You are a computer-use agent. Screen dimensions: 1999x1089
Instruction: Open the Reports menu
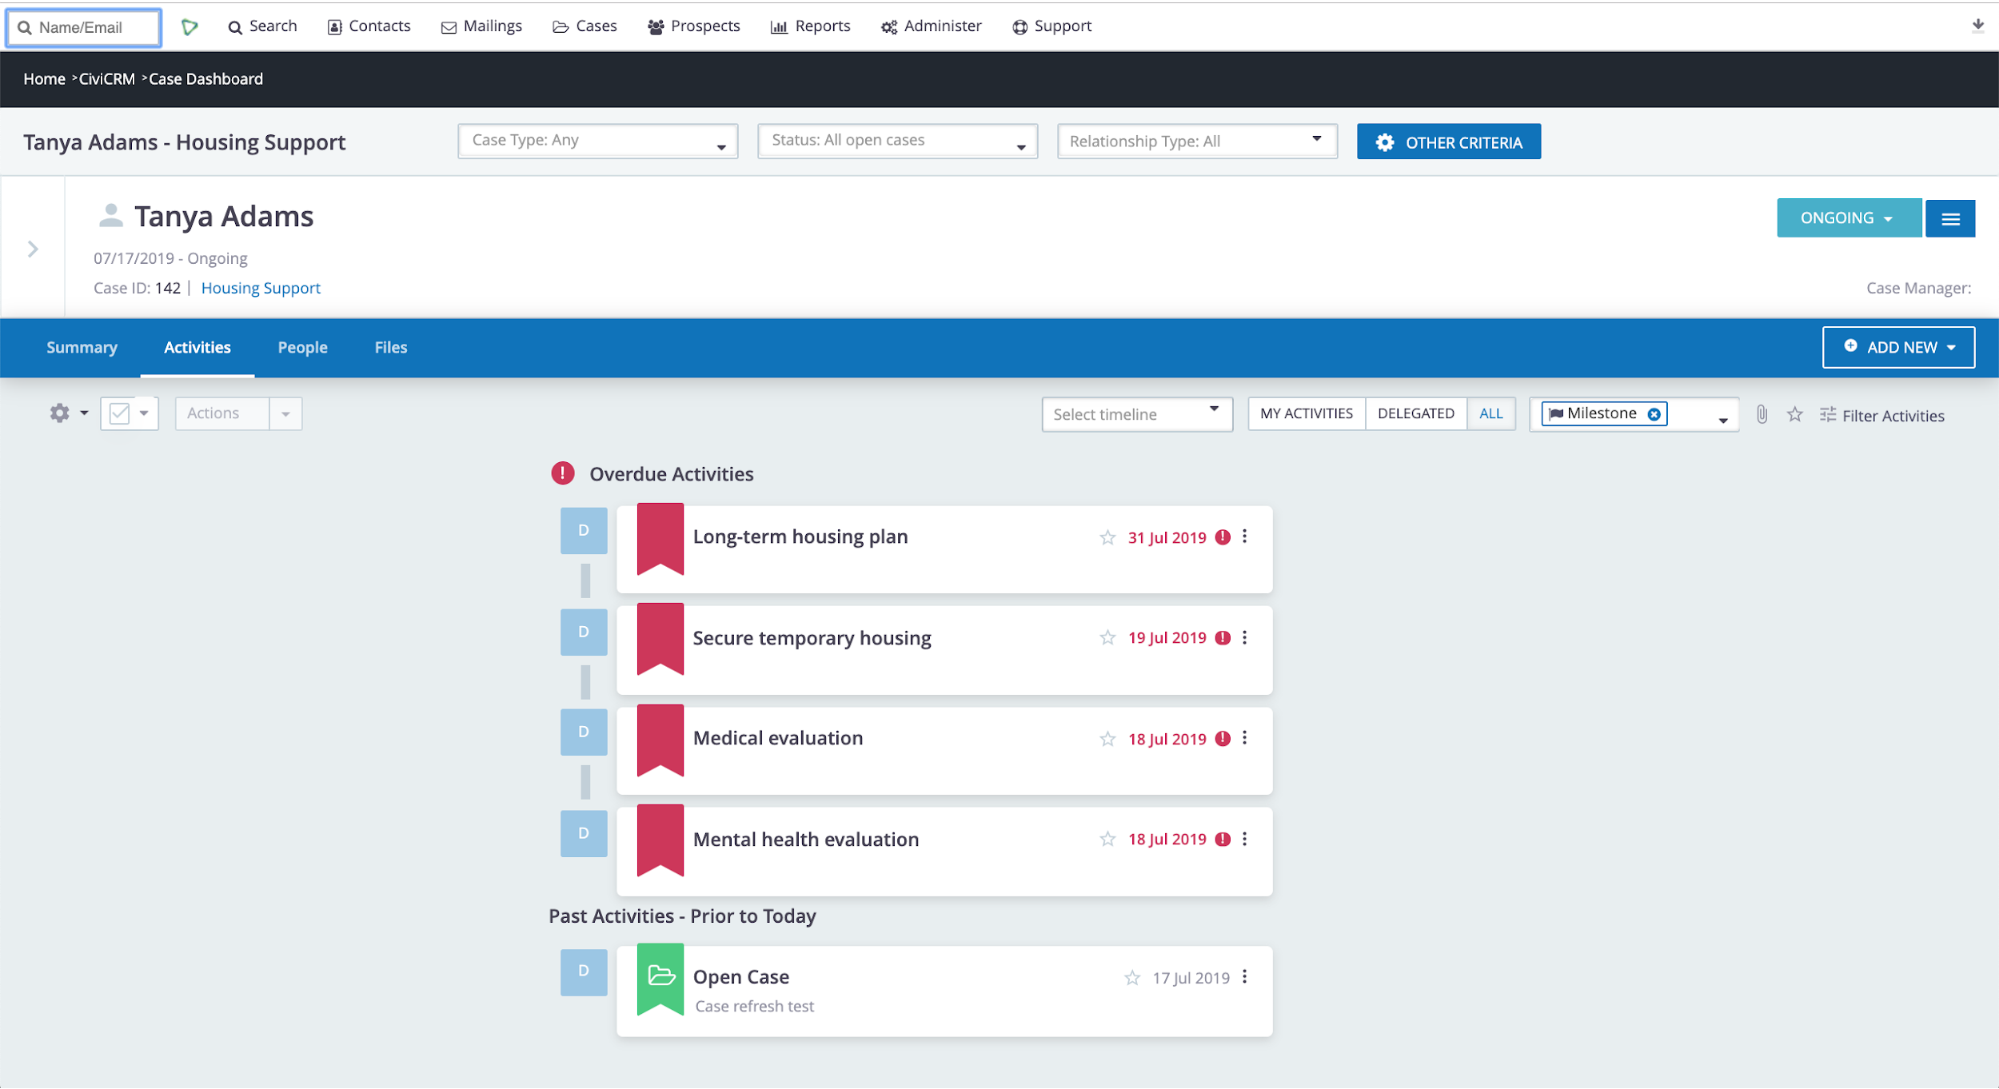(x=810, y=26)
